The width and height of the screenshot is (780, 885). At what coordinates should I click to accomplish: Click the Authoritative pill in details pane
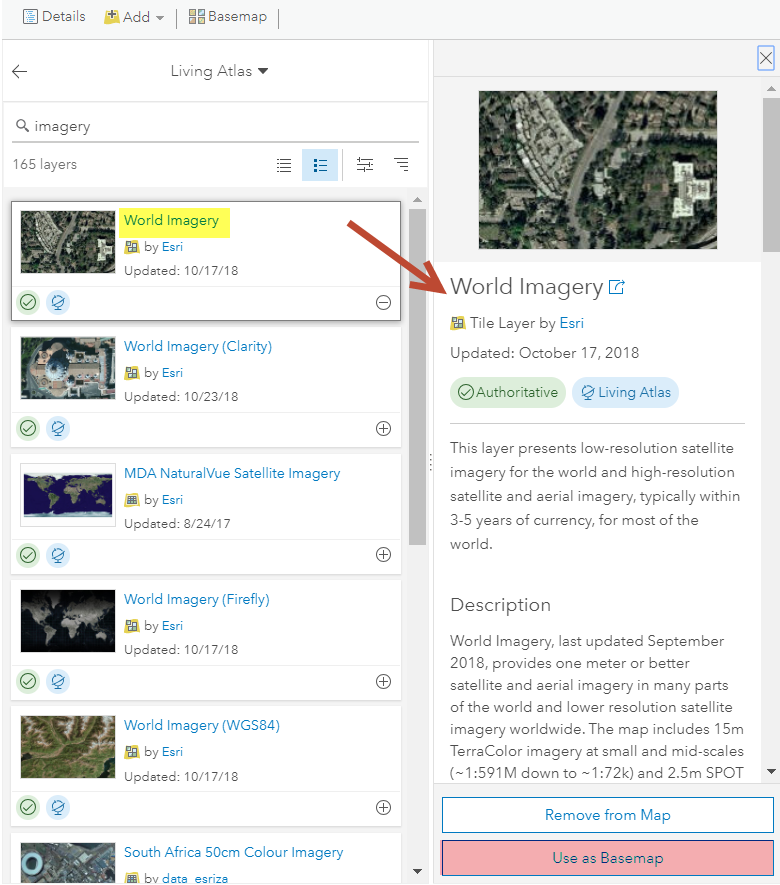pyautogui.click(x=508, y=392)
